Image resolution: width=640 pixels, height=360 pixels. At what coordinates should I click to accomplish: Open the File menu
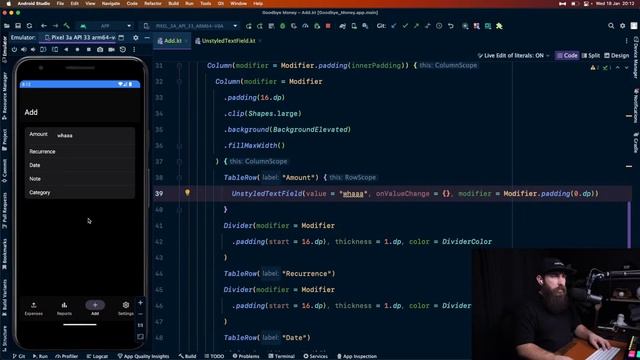coord(60,3)
